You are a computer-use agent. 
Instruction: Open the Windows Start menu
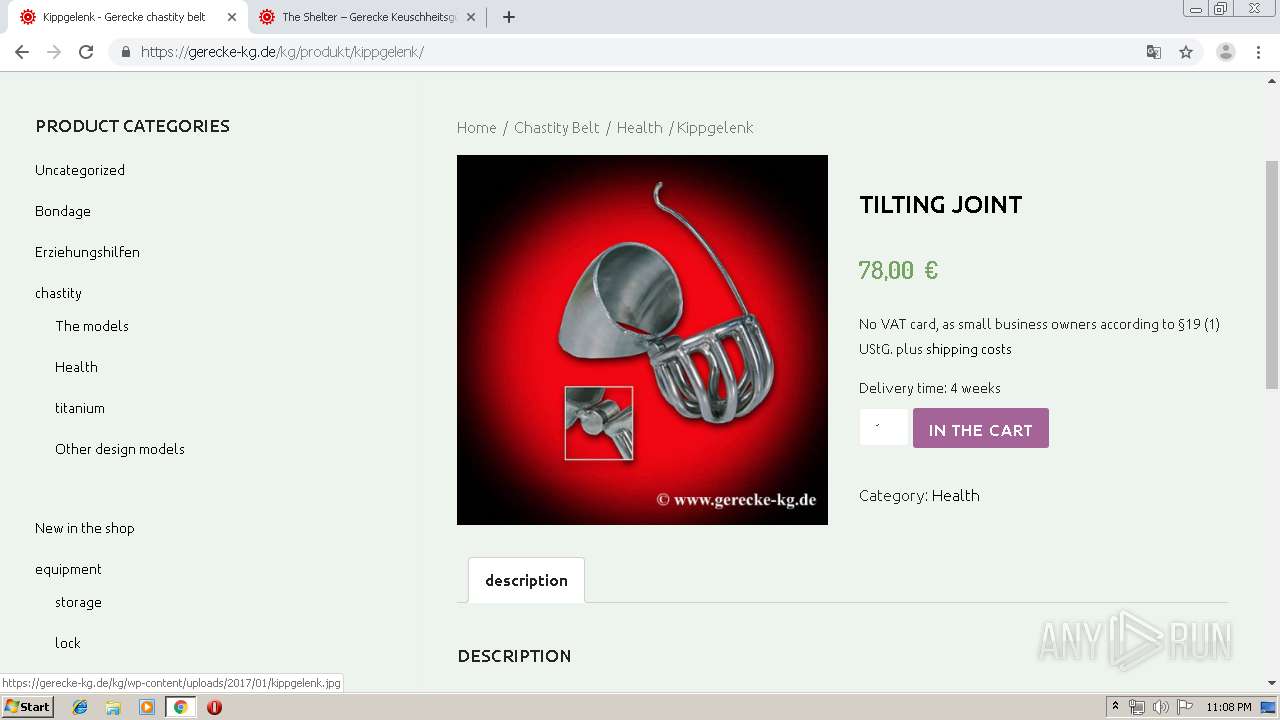pos(27,707)
